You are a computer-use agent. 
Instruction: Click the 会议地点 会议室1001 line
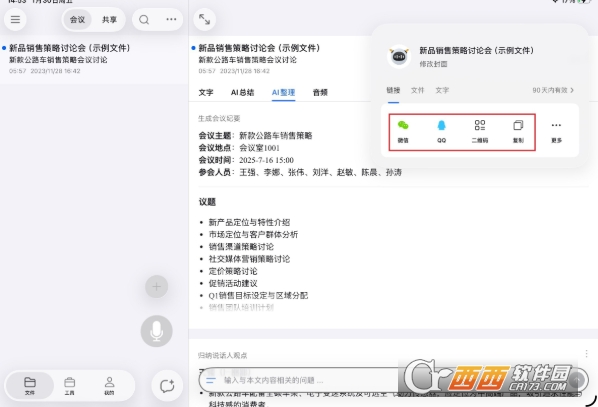coord(239,148)
